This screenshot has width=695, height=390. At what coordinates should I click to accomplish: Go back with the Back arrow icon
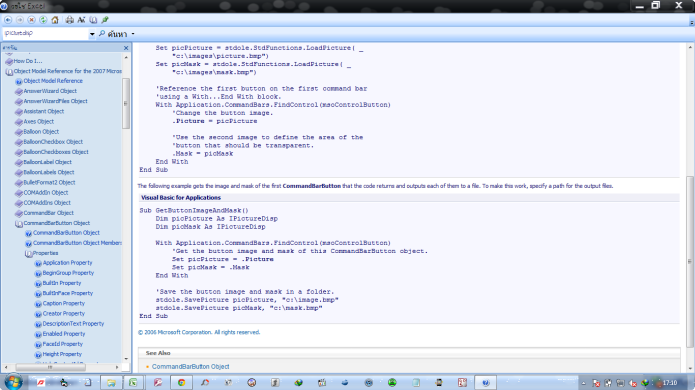coord(8,20)
